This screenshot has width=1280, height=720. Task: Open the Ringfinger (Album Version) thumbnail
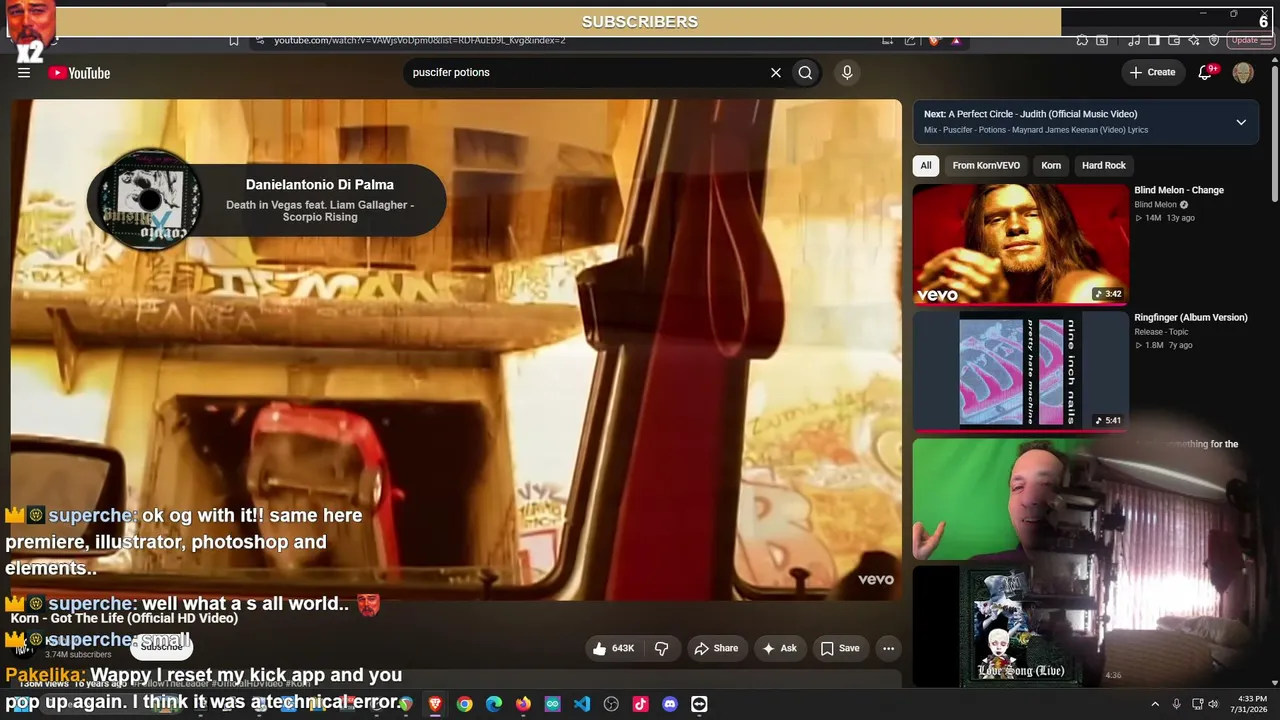pos(1020,371)
